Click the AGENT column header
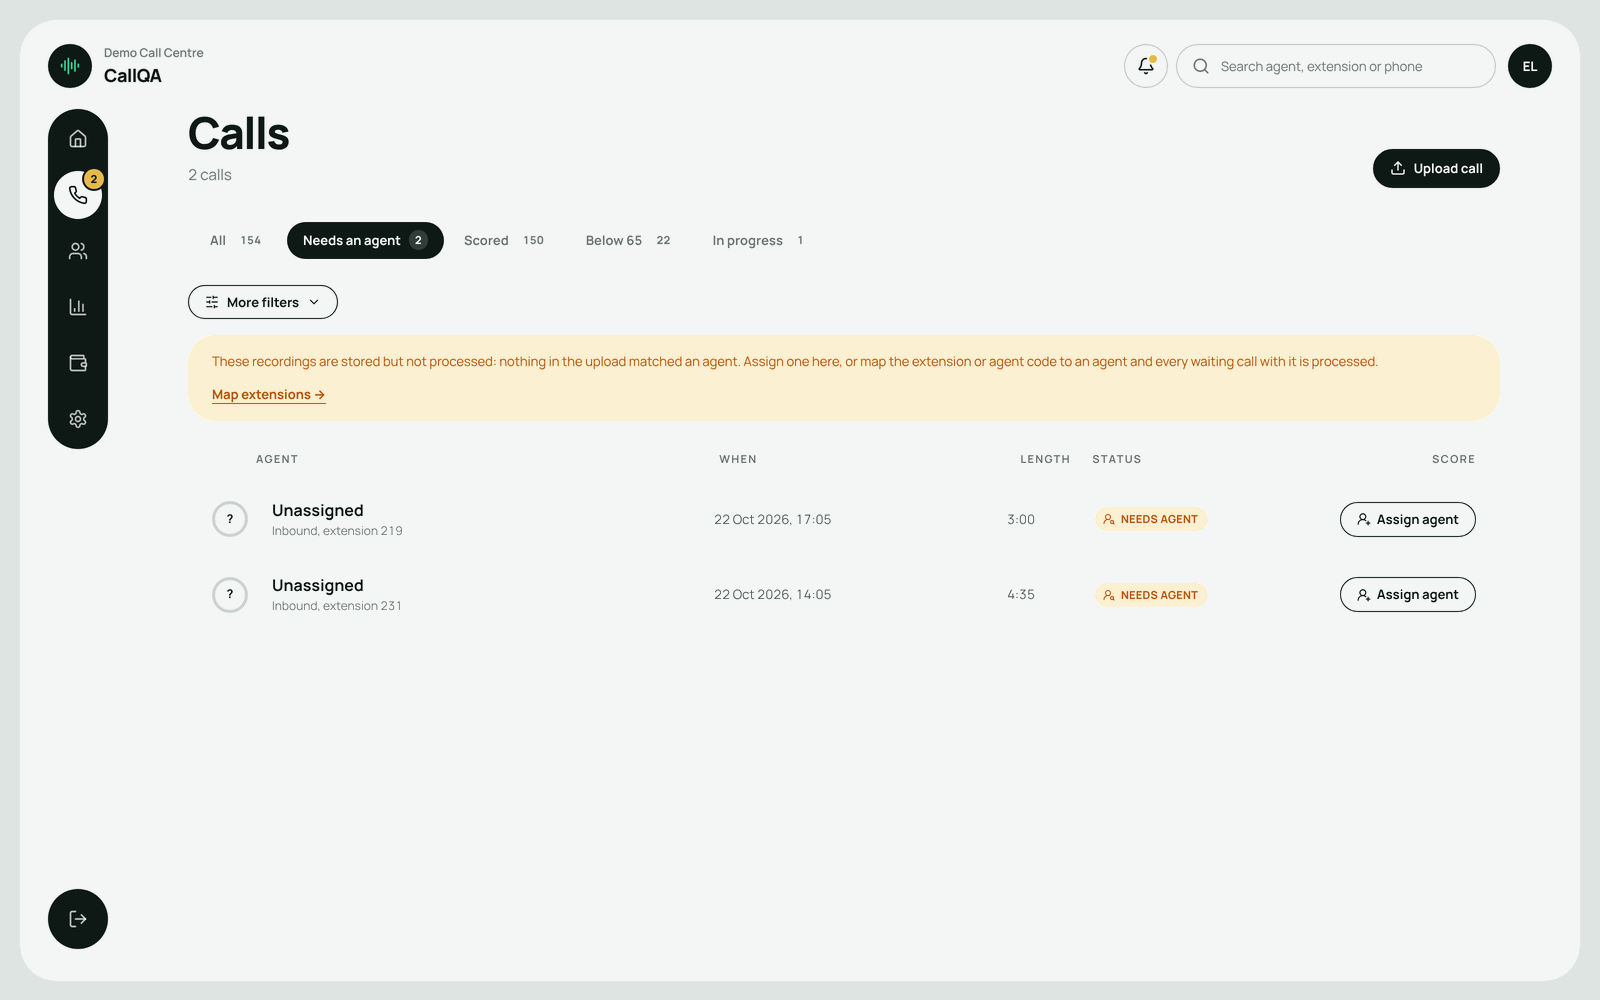1600x1000 pixels. point(277,459)
